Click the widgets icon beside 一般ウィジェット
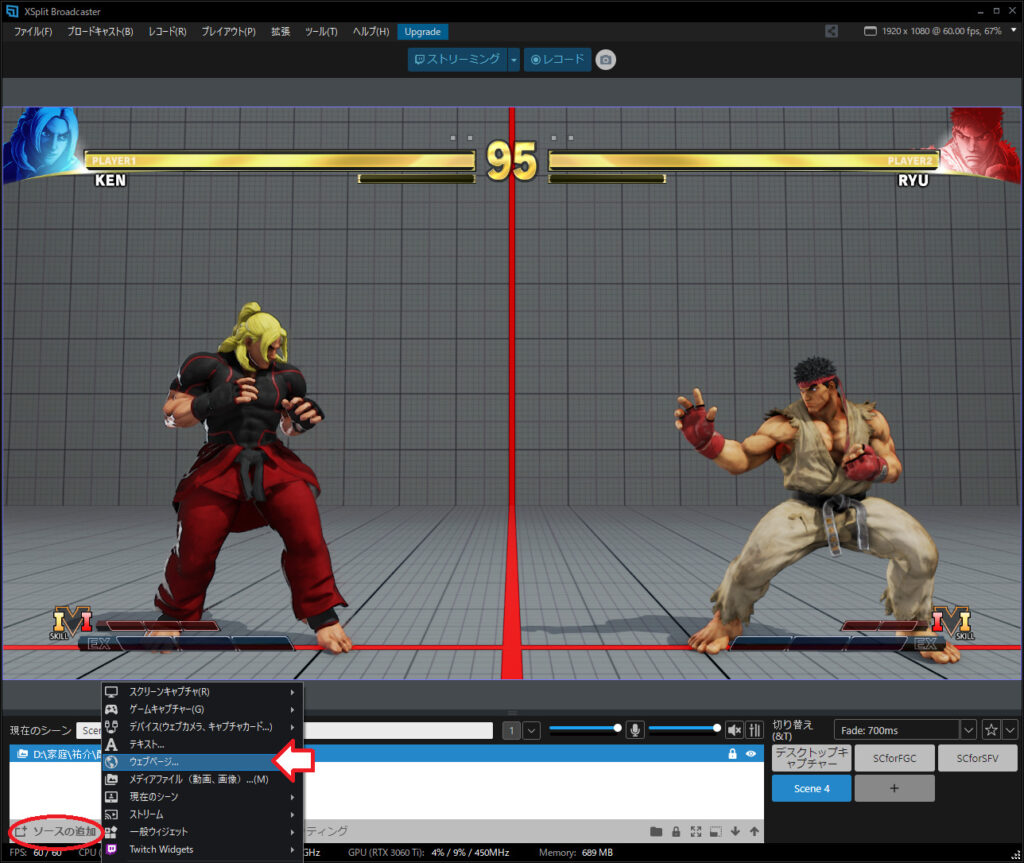The height and width of the screenshot is (863, 1024). click(112, 832)
